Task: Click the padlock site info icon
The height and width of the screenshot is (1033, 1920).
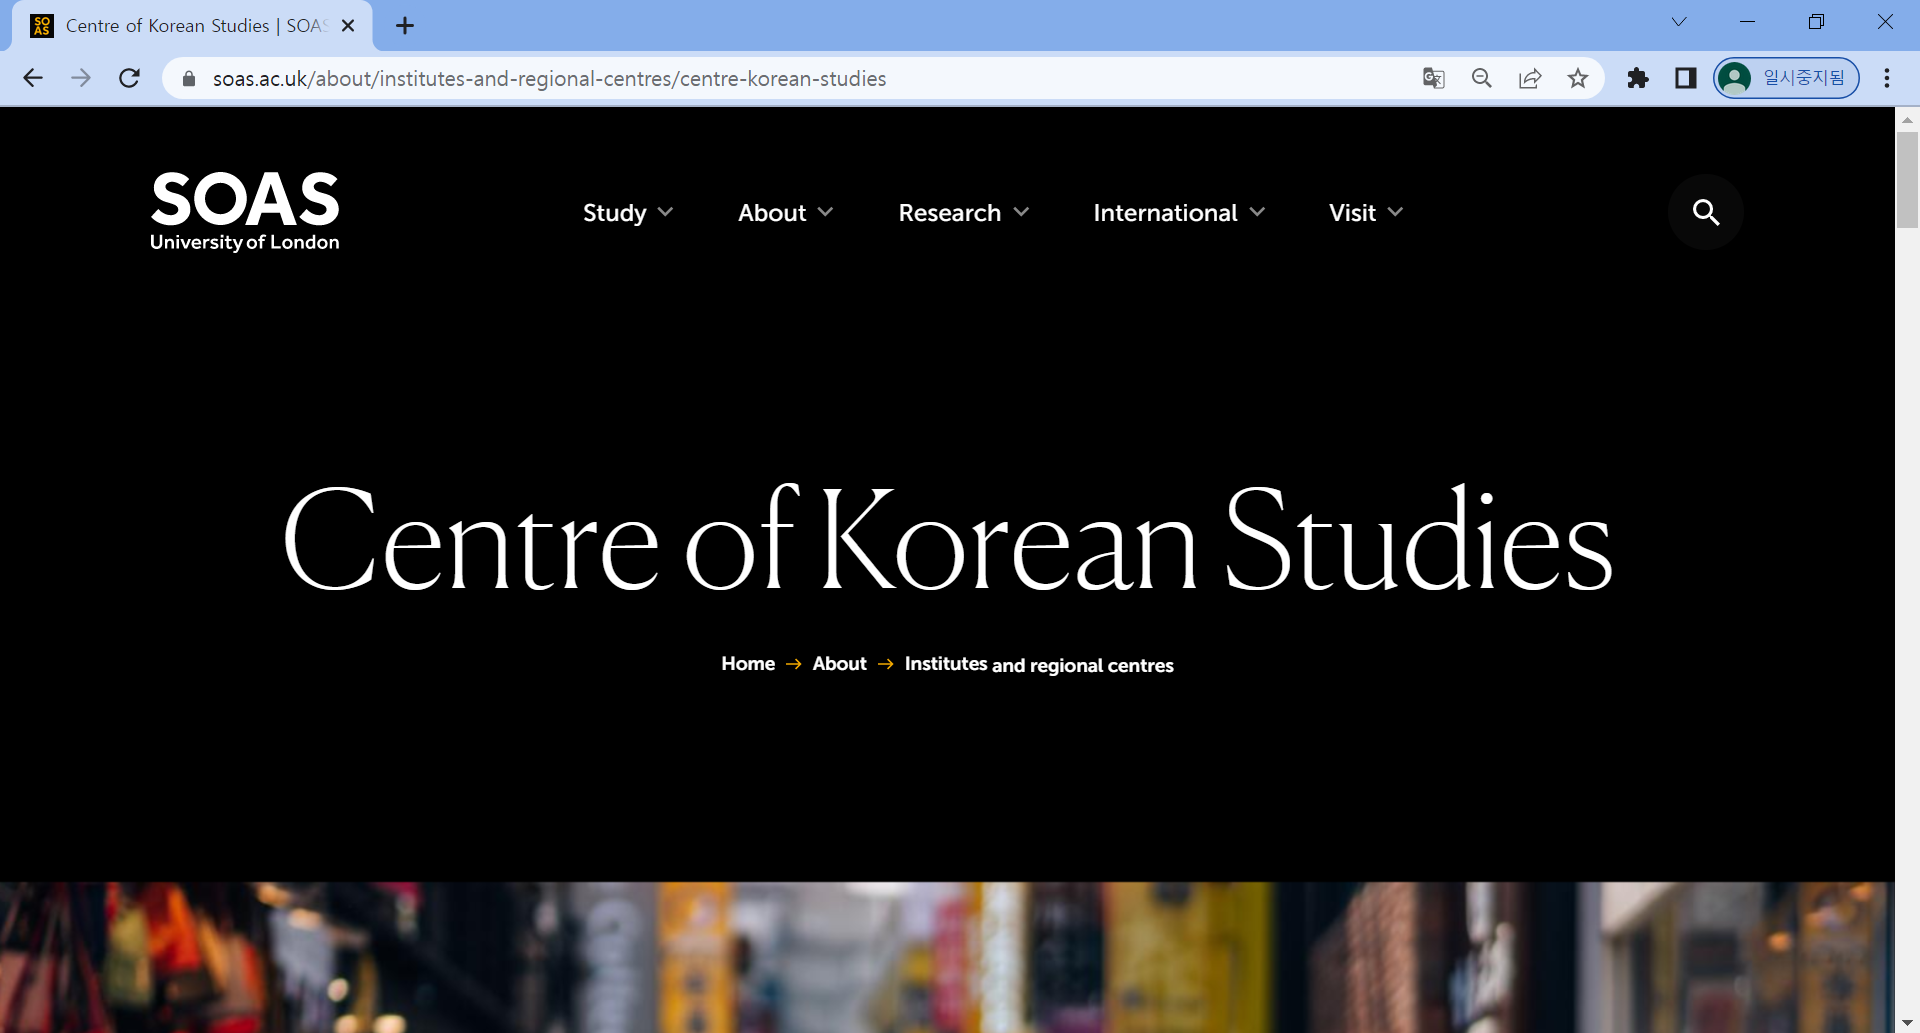Action: point(189,78)
